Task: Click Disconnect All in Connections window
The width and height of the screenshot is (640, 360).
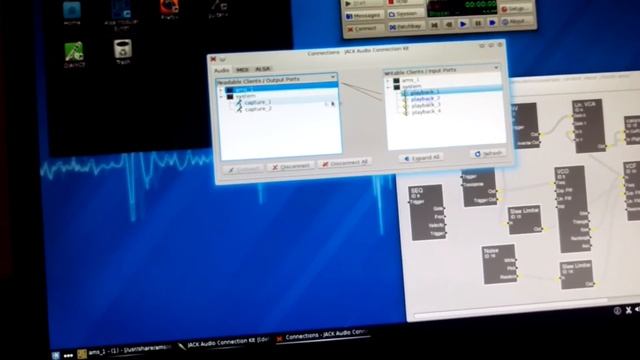Action: click(344, 163)
